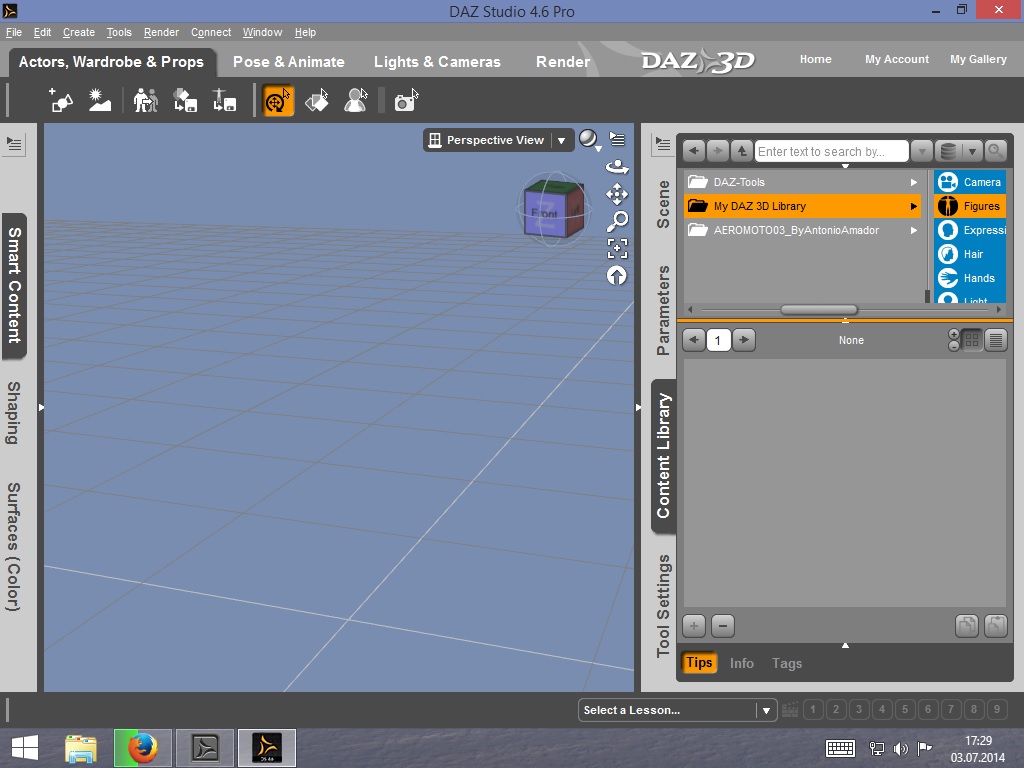Open the Smart Content side tab

coord(14,285)
